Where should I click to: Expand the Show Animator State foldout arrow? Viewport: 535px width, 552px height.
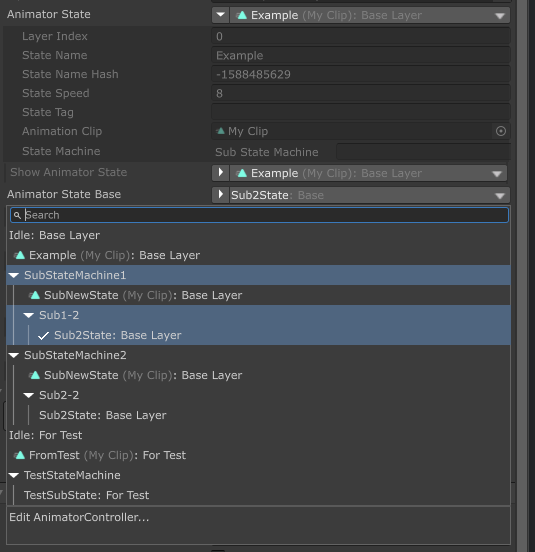(x=221, y=173)
